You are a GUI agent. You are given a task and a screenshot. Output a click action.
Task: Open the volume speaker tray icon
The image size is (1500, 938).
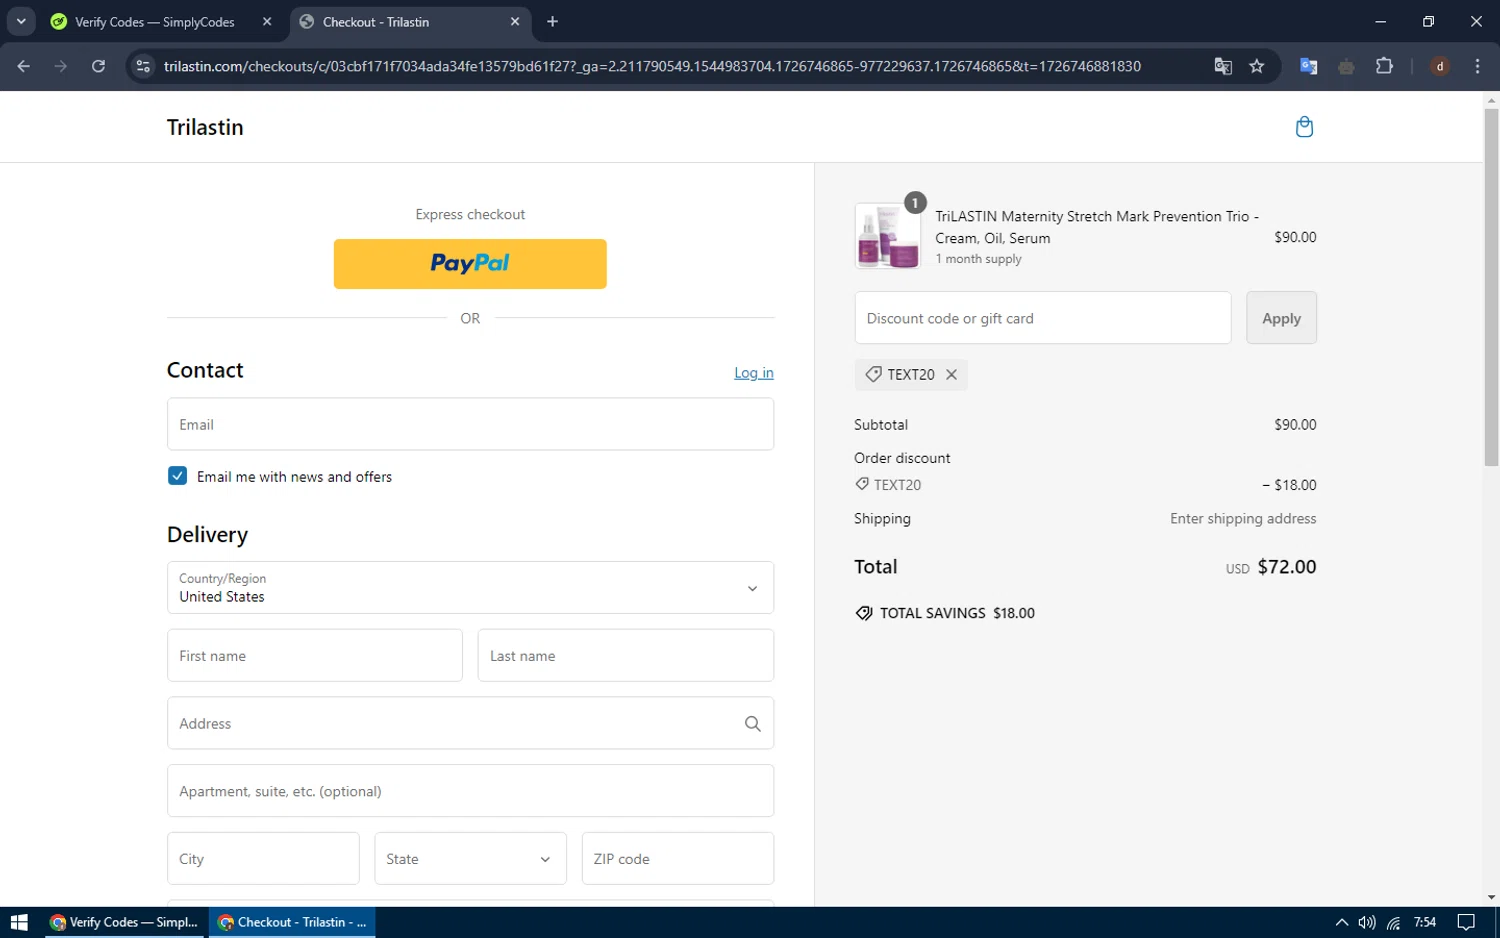click(x=1367, y=922)
